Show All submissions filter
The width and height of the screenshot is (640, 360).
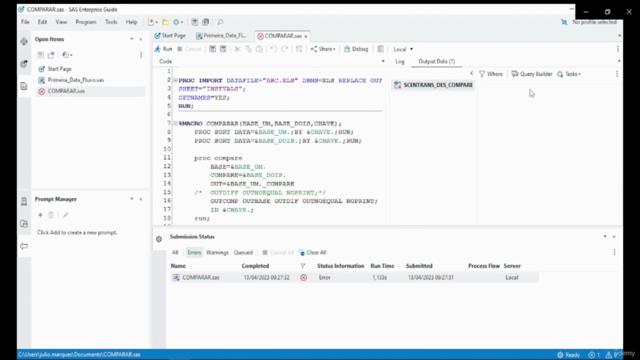coord(175,253)
